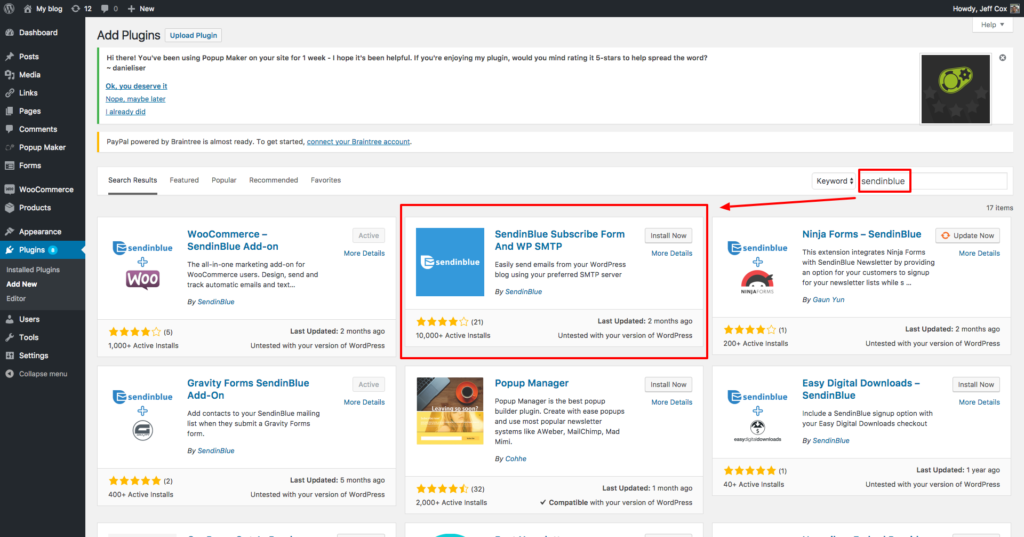Image resolution: width=1024 pixels, height=537 pixels.
Task: Open More Details for SendinBlue Subscribe Form
Action: [671, 253]
